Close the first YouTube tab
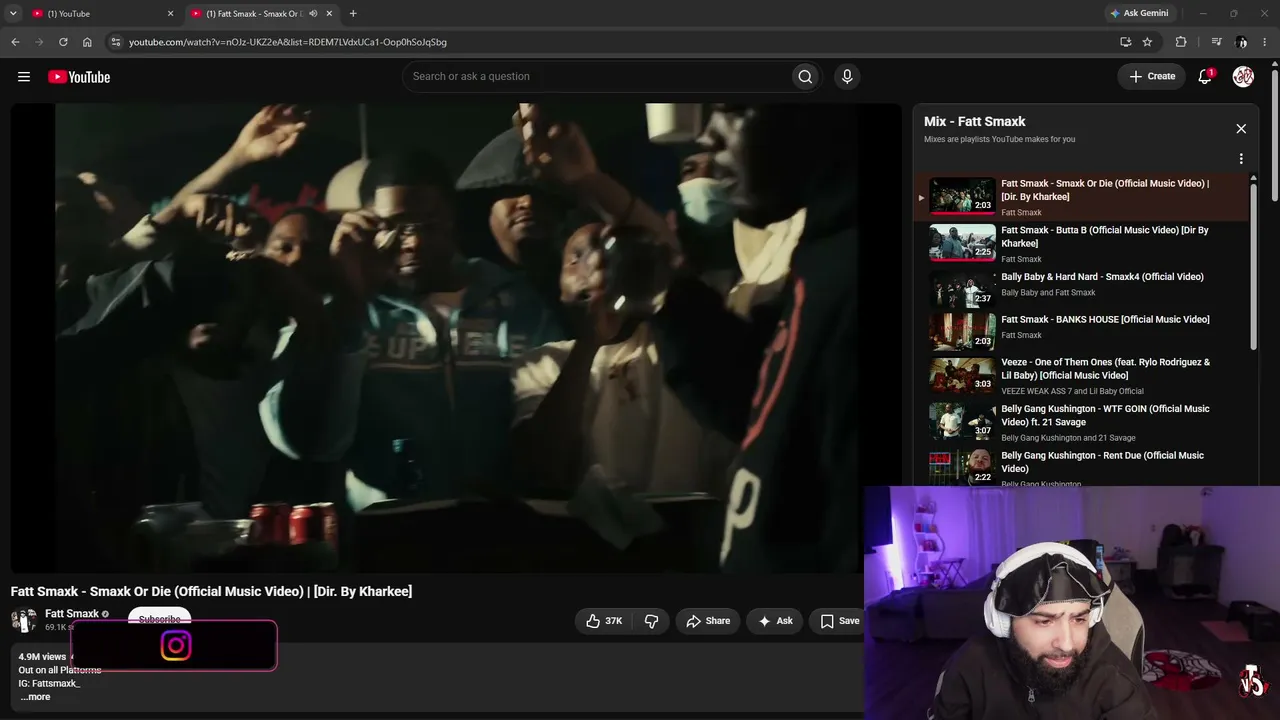The width and height of the screenshot is (1280, 720). click(x=170, y=14)
